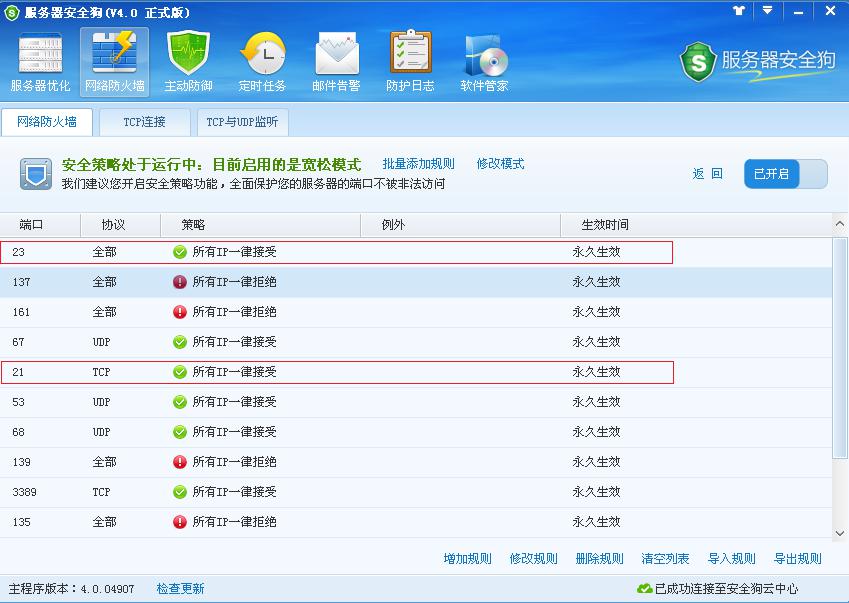This screenshot has height=603, width=849.
Task: Click the 删除规则 button
Action: [x=599, y=558]
